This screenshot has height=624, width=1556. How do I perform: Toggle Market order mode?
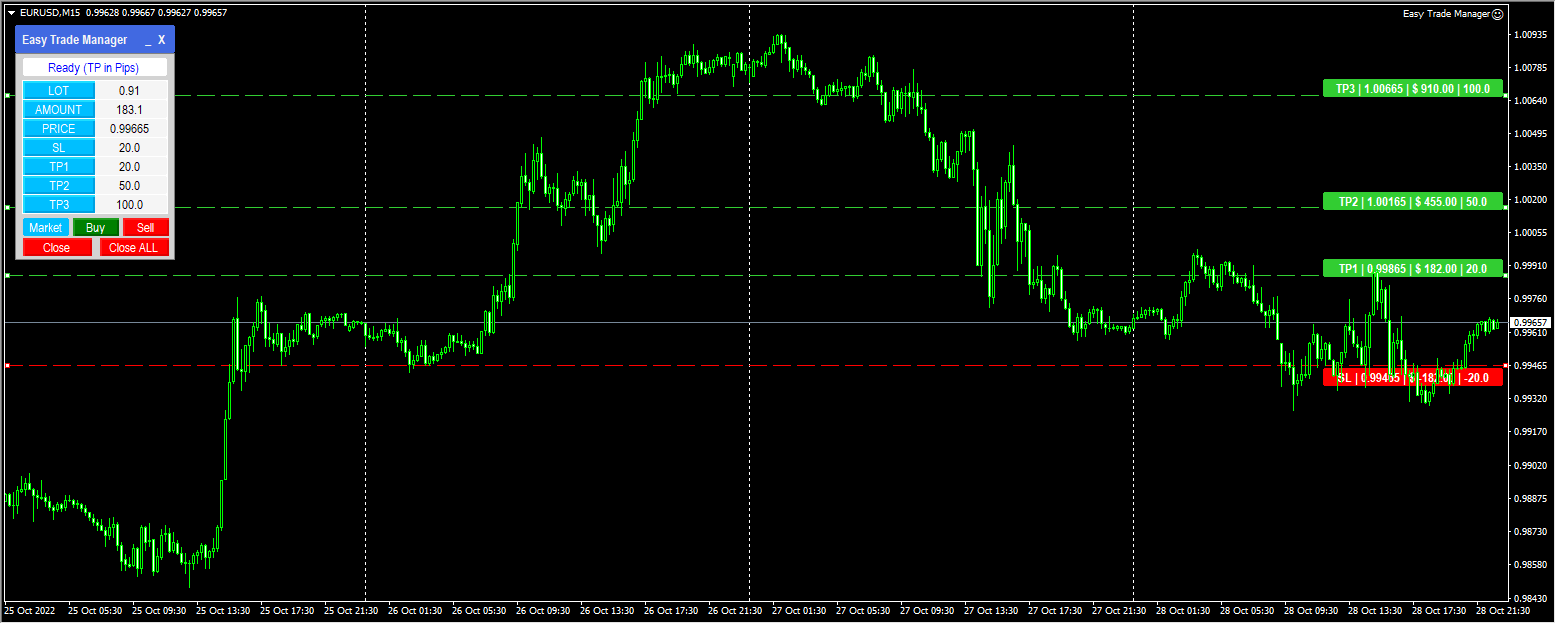click(45, 227)
